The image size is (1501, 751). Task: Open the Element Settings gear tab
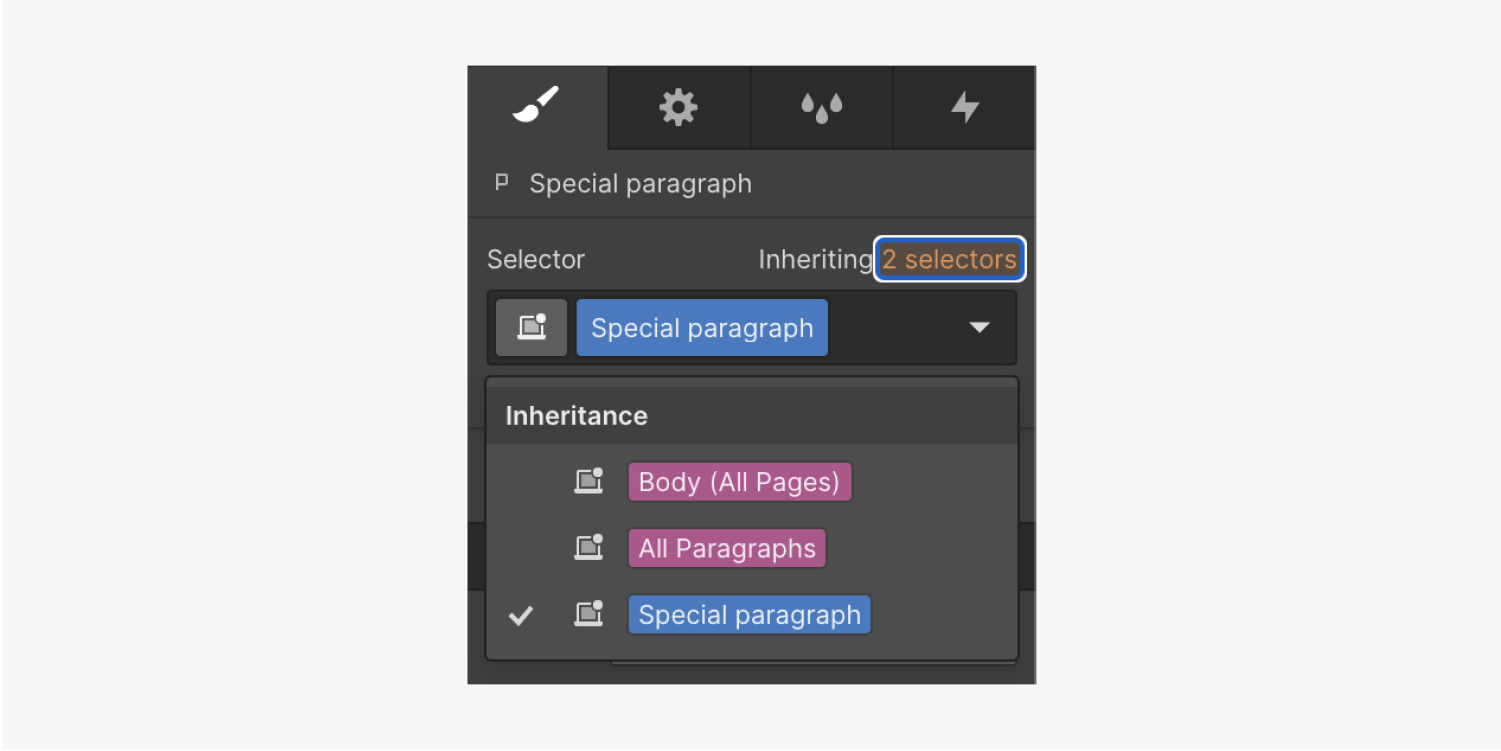678,107
